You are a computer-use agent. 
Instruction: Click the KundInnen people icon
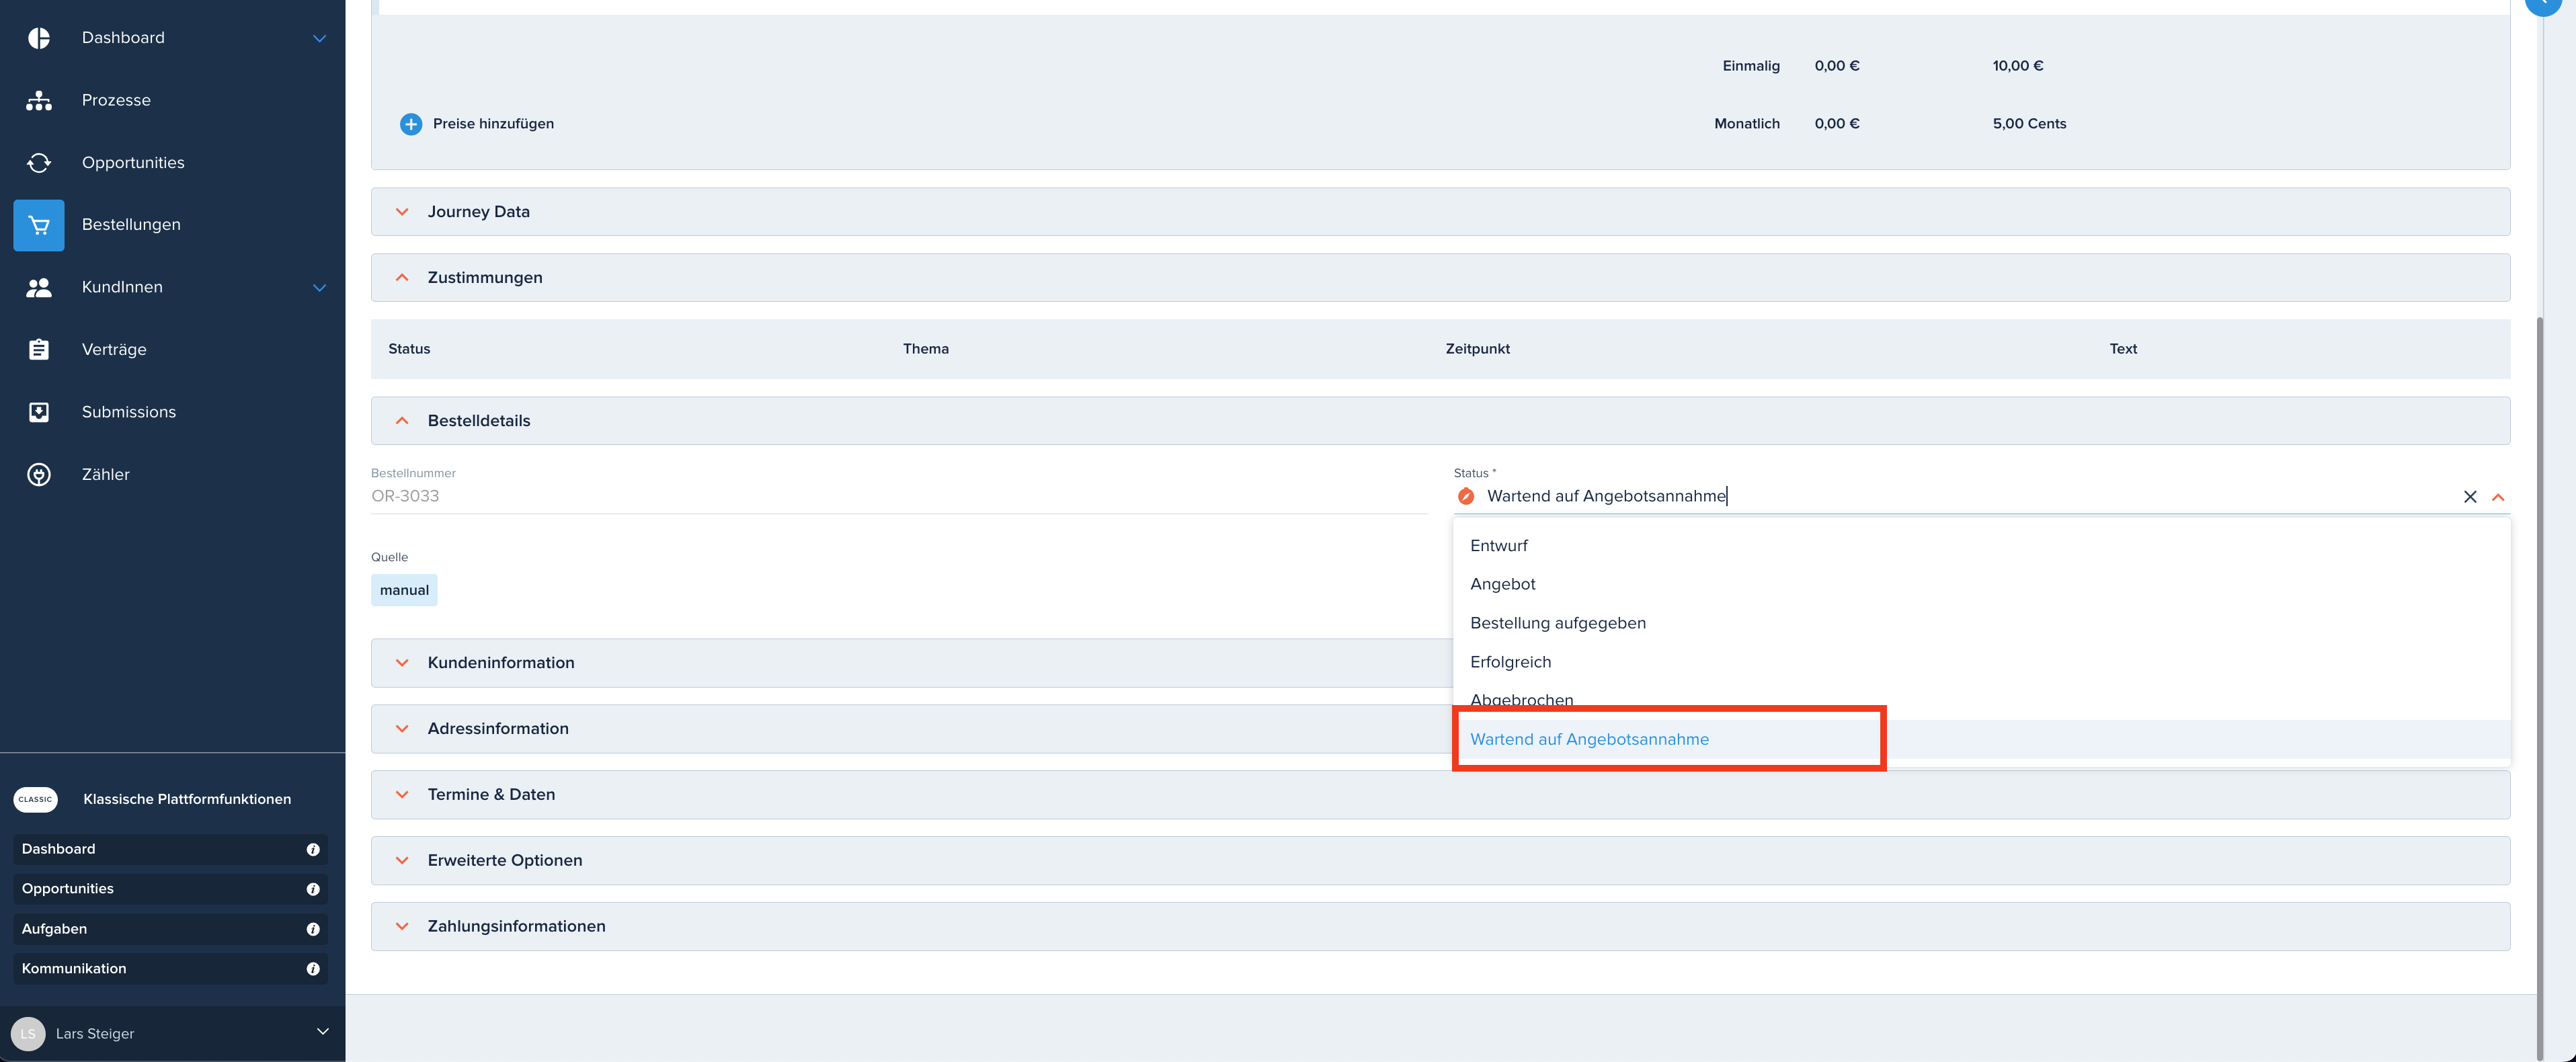(39, 287)
